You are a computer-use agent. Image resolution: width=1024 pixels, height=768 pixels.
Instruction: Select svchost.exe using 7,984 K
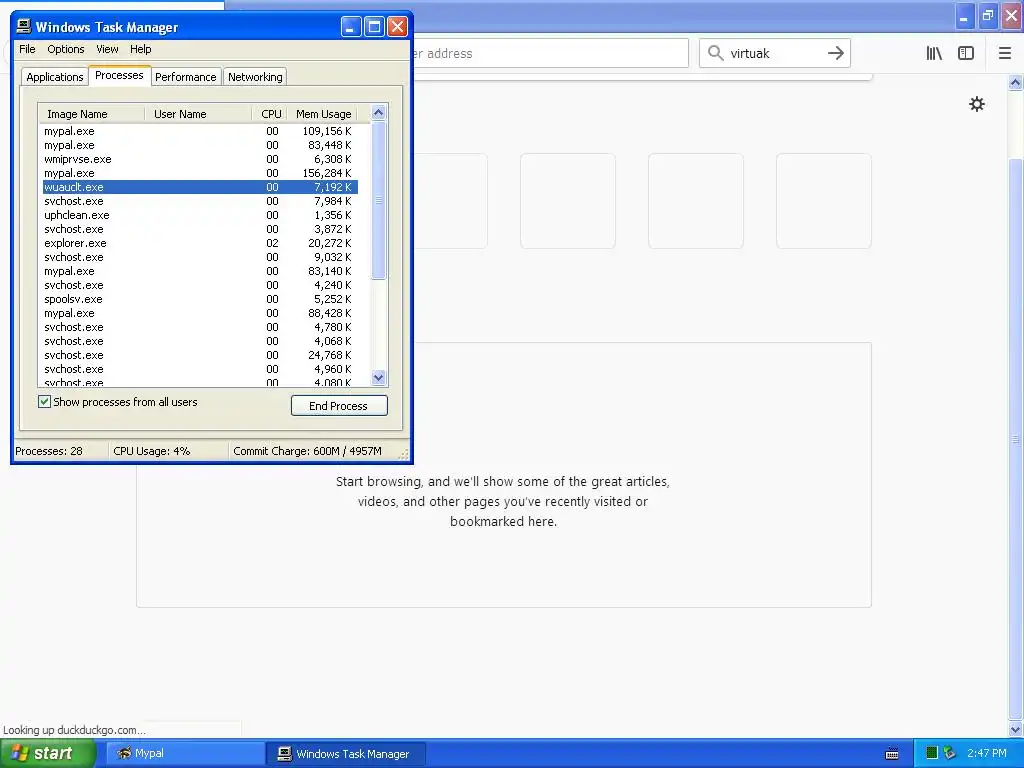[x=200, y=201]
